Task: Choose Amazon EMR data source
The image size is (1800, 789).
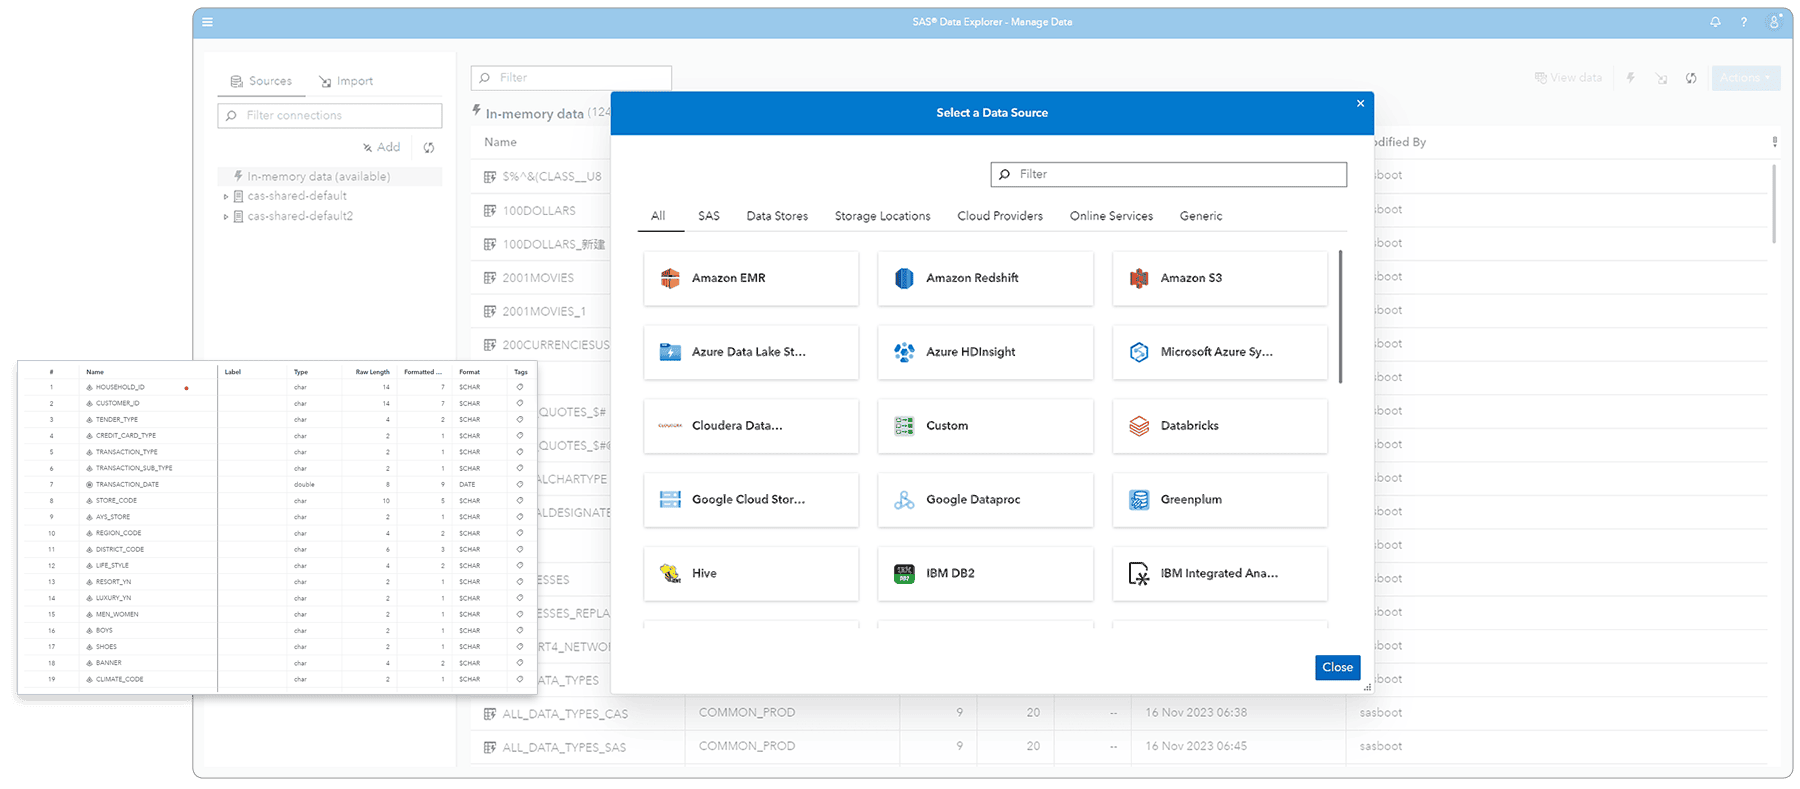Action: coord(751,278)
